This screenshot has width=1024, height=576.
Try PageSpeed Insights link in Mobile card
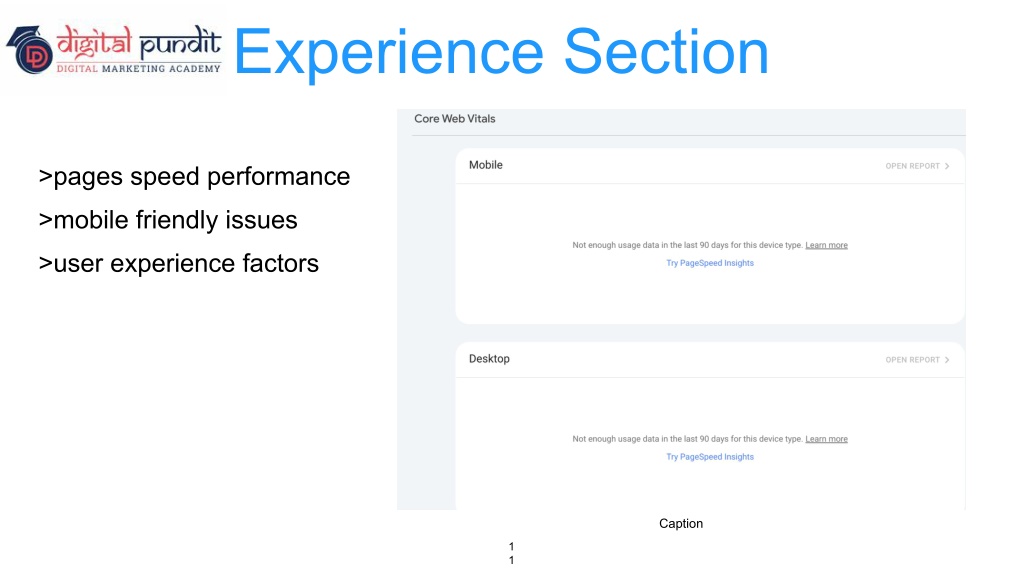tap(710, 263)
